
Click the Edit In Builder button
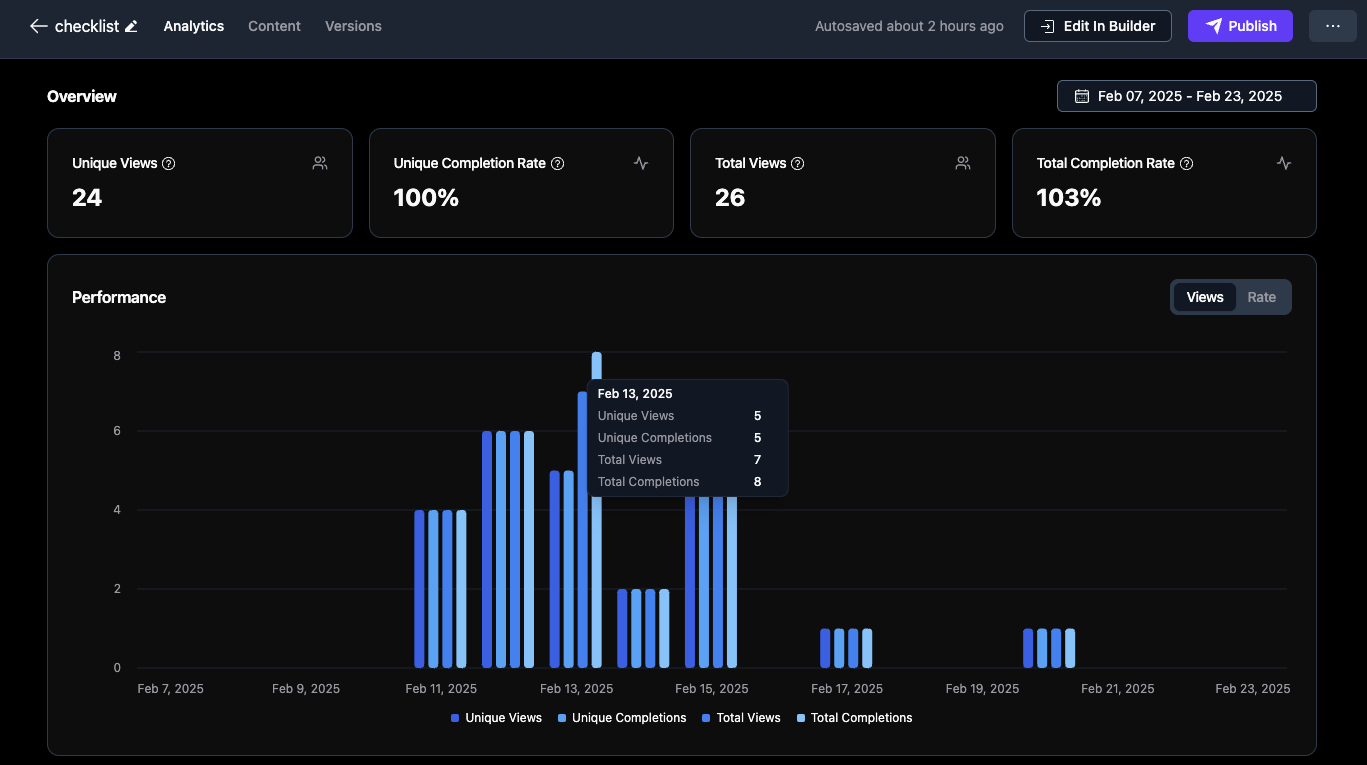1097,26
